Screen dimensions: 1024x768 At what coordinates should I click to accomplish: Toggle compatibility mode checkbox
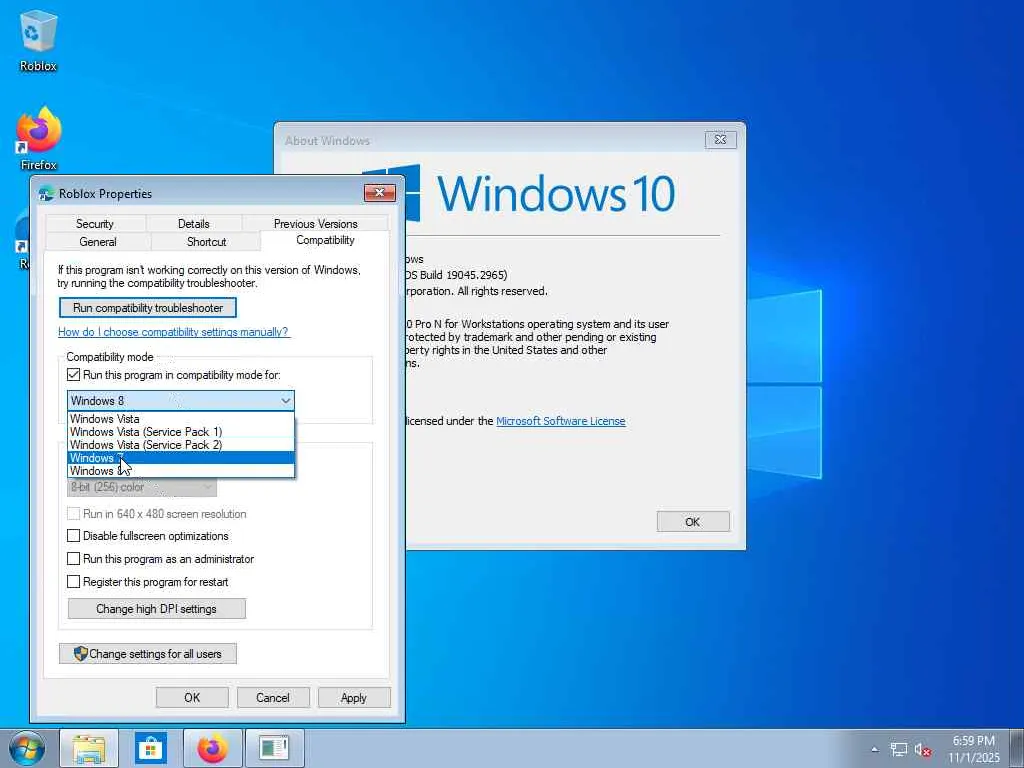point(74,375)
